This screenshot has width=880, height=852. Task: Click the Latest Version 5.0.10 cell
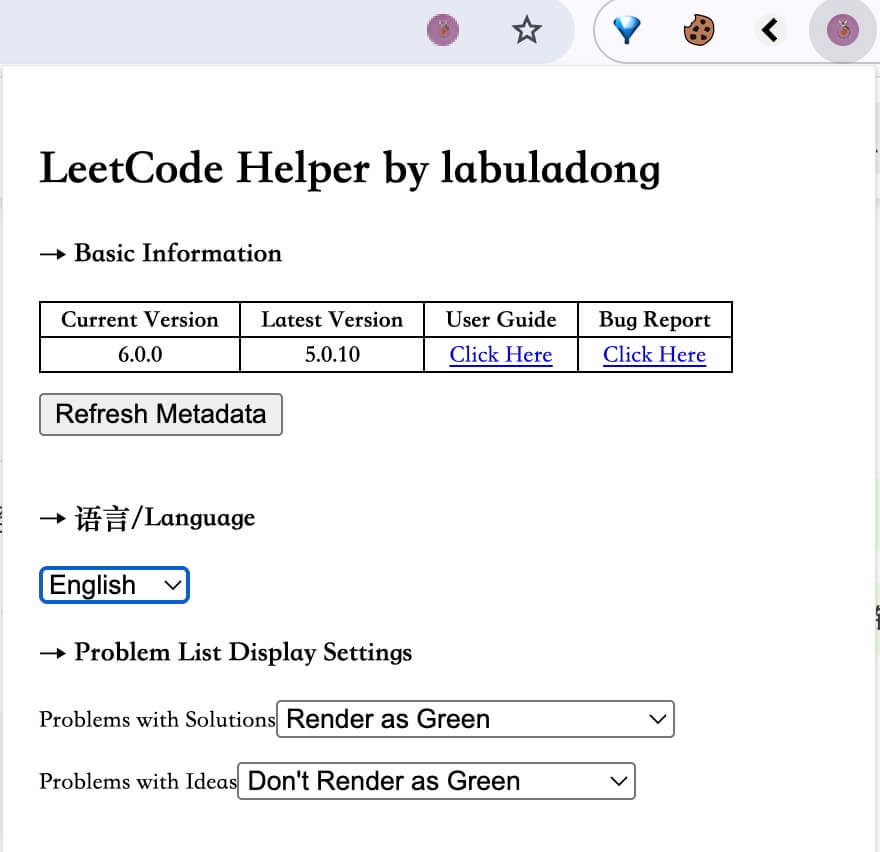coord(332,354)
